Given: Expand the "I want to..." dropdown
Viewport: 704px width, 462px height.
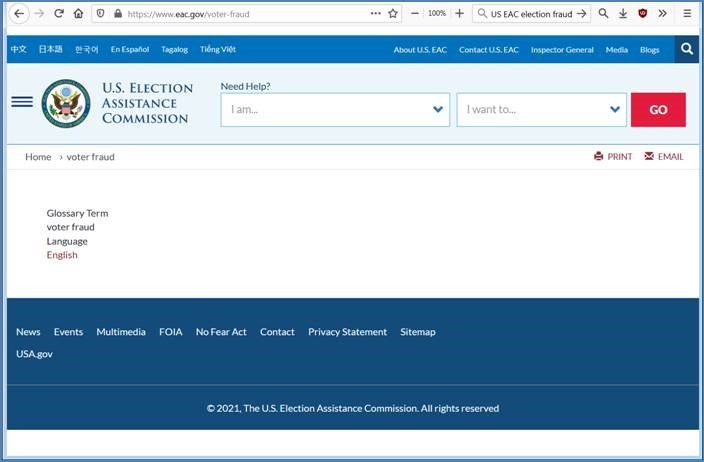Looking at the screenshot, I should 541,110.
